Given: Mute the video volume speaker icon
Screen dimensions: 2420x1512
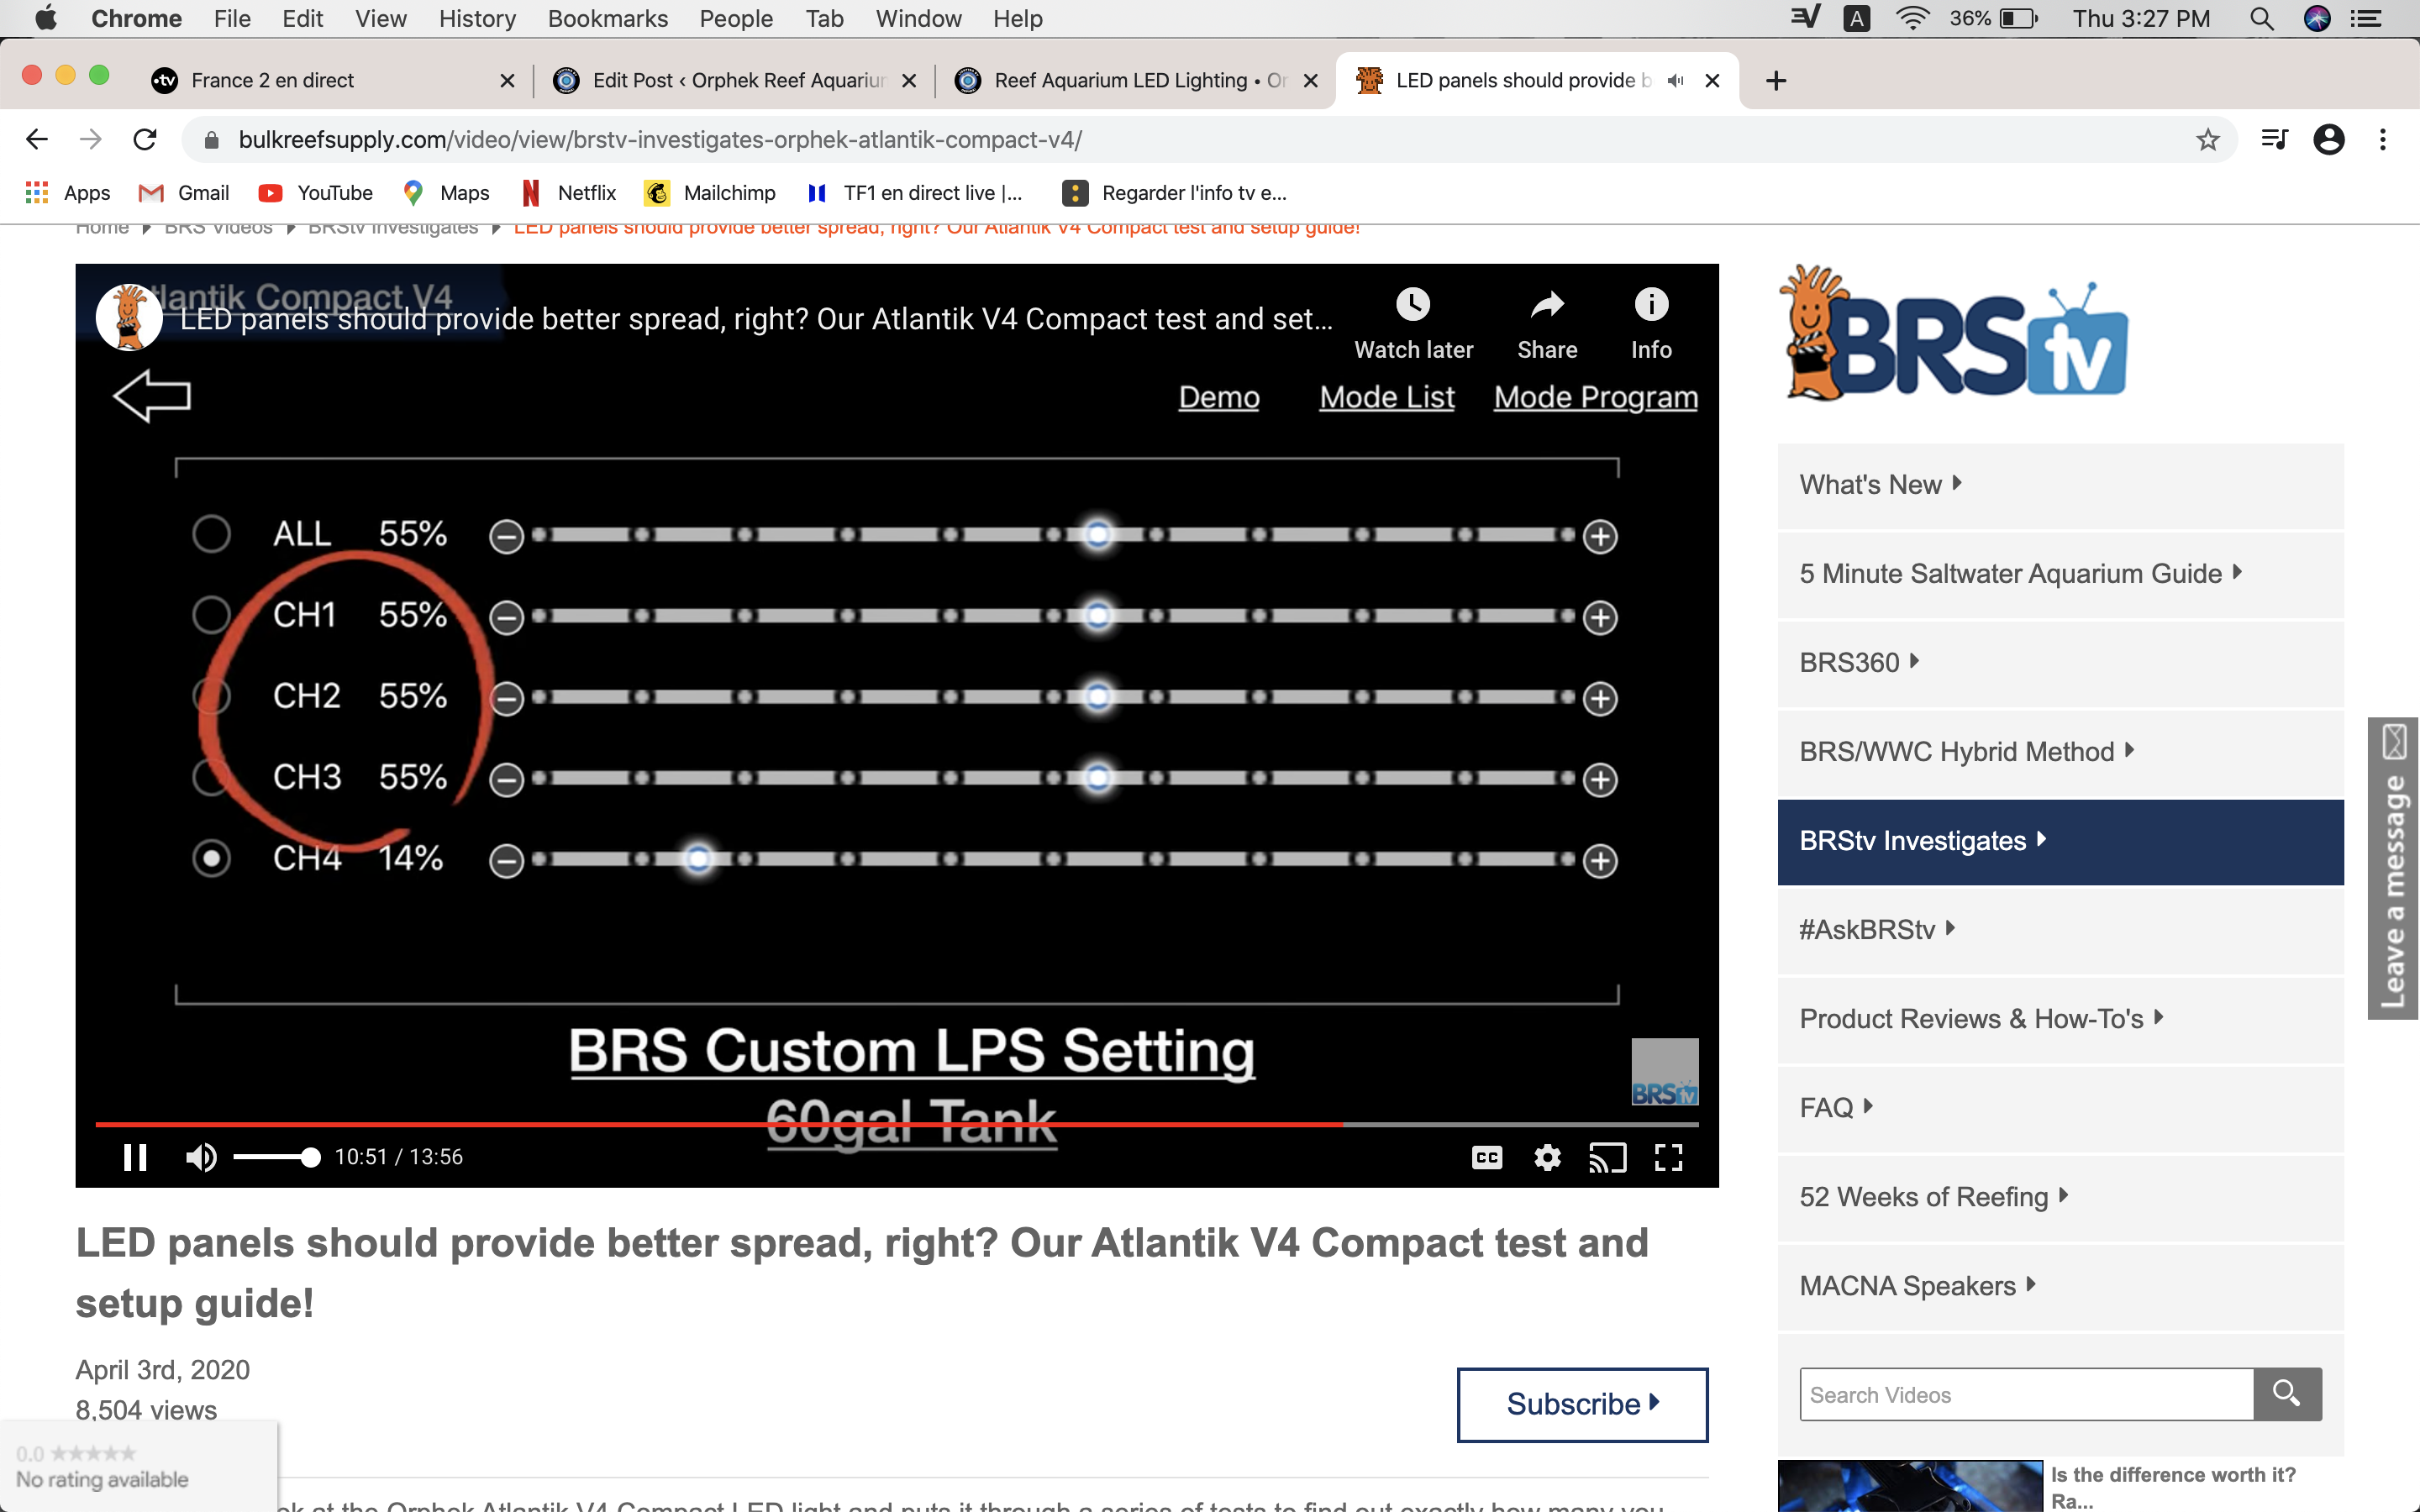Looking at the screenshot, I should pyautogui.click(x=201, y=1157).
